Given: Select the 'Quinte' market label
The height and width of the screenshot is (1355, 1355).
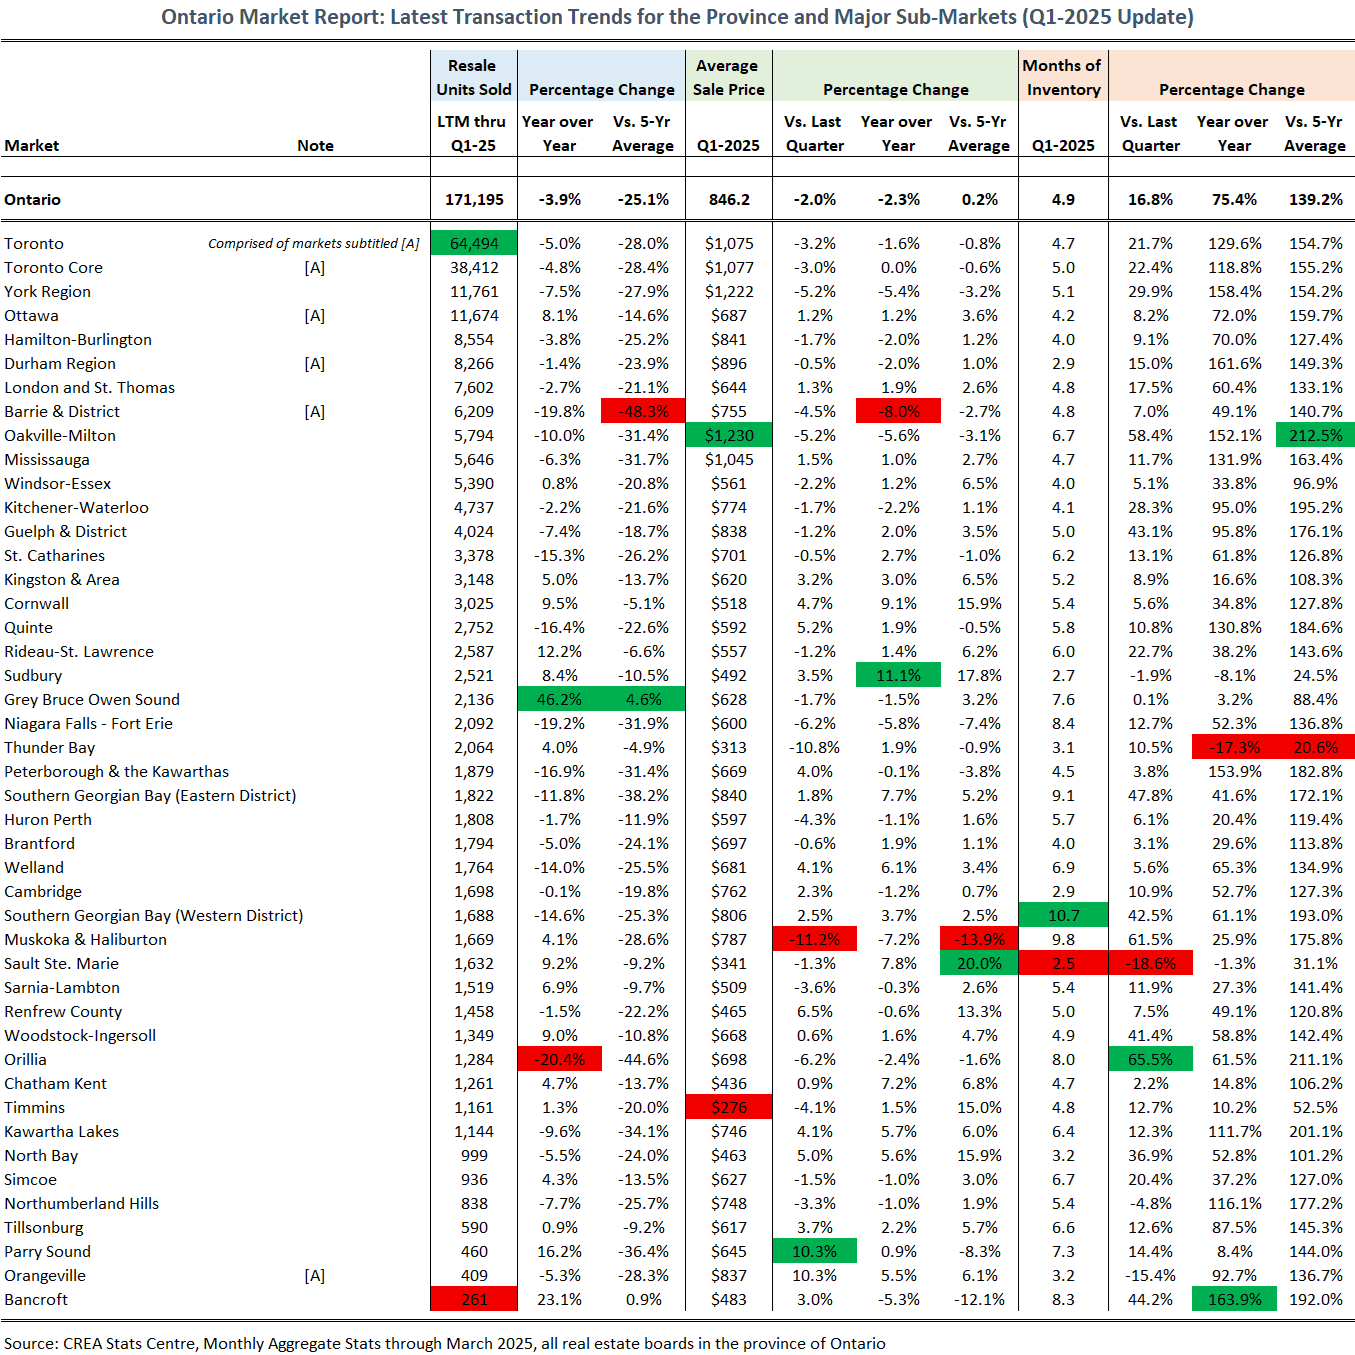Looking at the screenshot, I should tap(28, 628).
